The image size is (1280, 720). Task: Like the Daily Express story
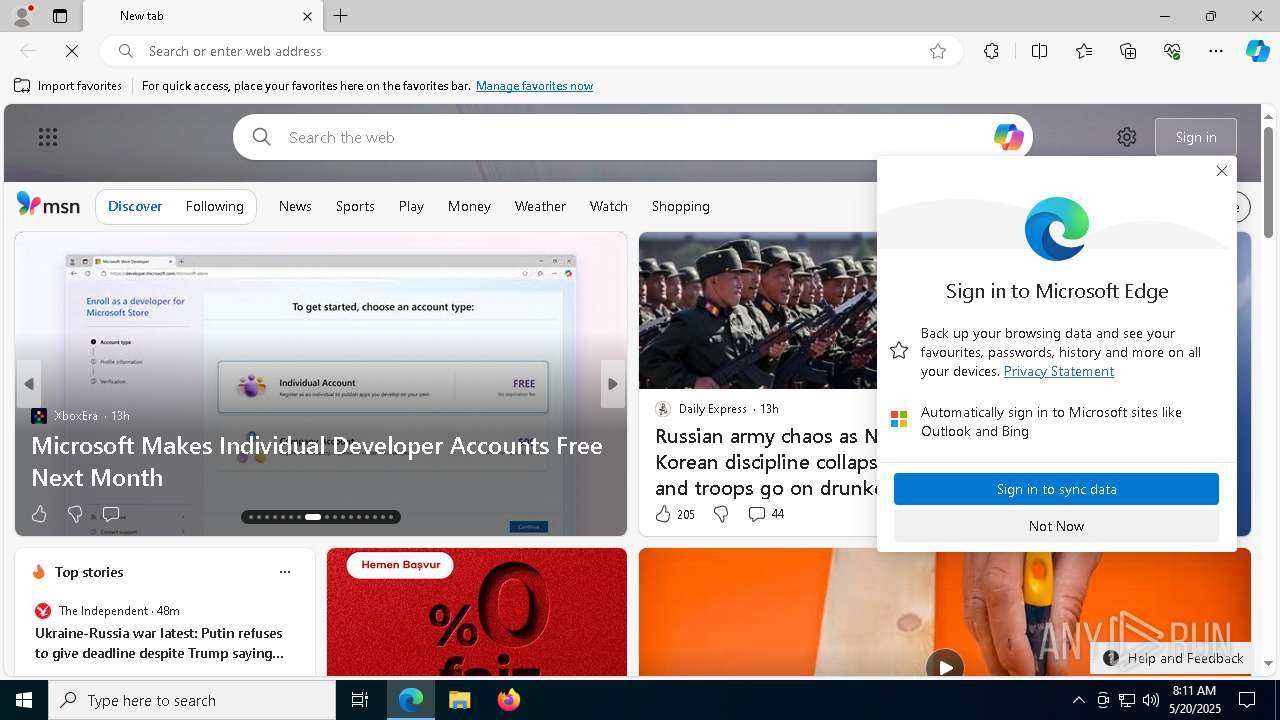point(675,514)
